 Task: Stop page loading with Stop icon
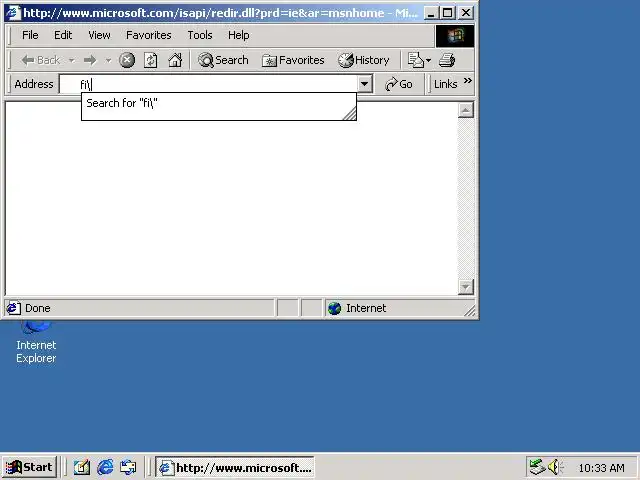coord(127,60)
